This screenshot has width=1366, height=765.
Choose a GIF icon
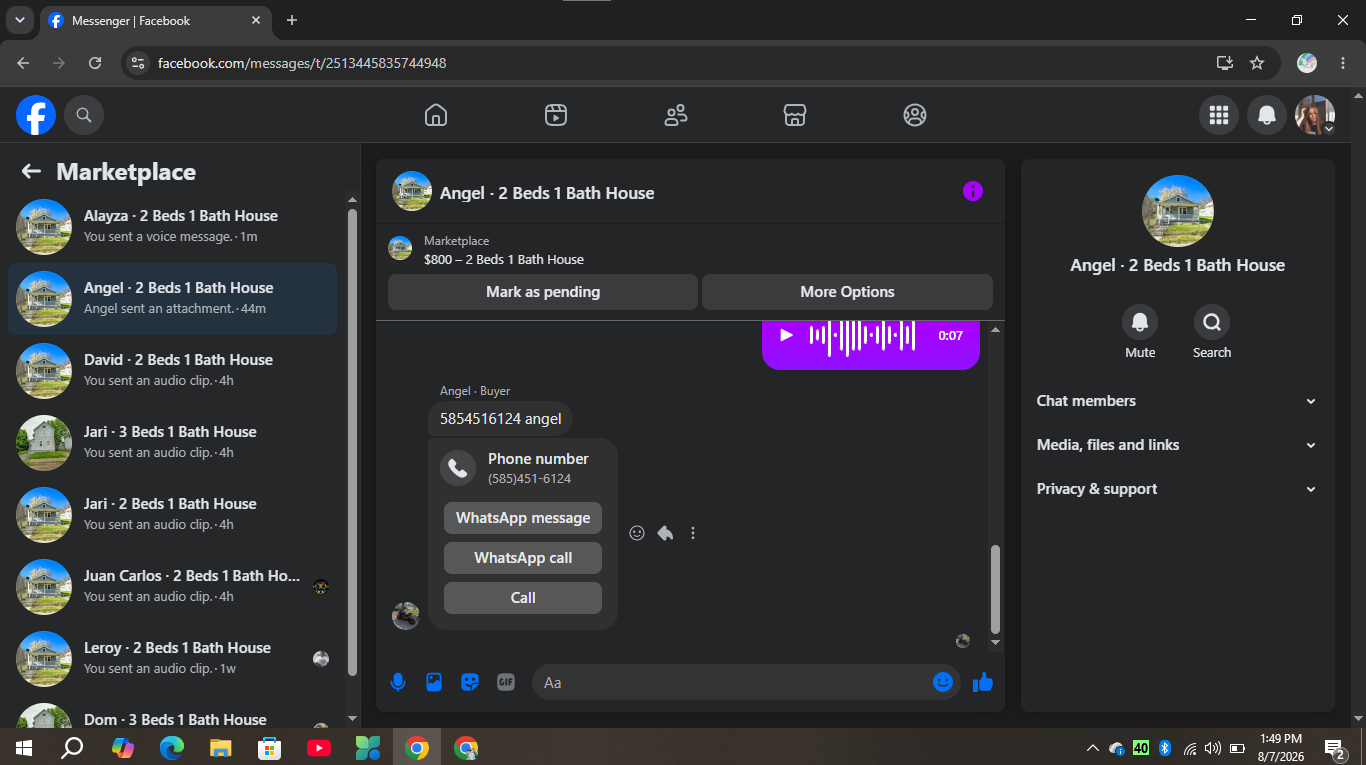[x=506, y=682]
